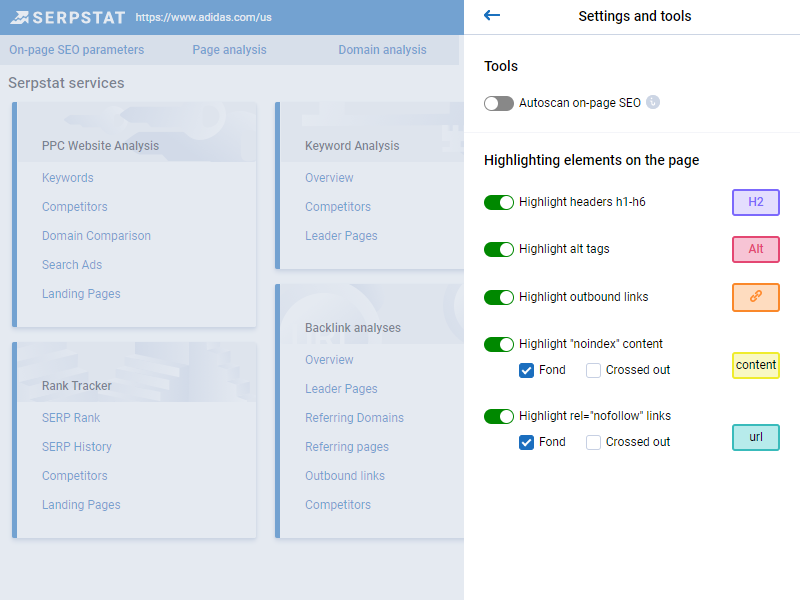Open Domain Comparison link
The height and width of the screenshot is (600, 800).
coord(96,236)
